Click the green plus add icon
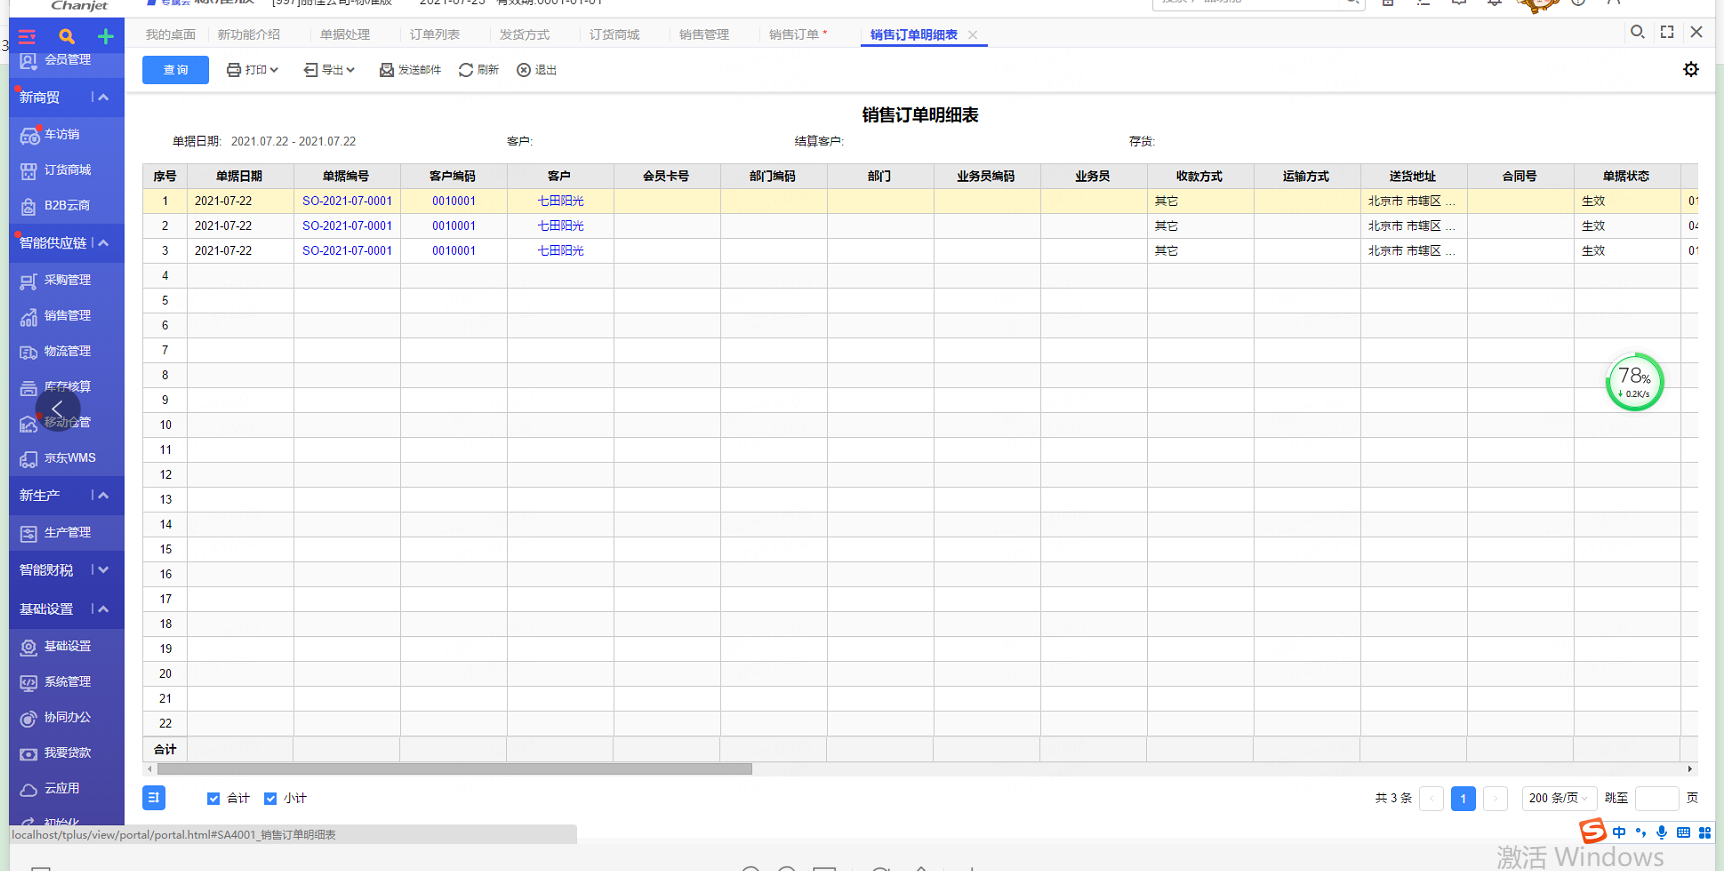Screen dimensions: 1724x871 pos(105,37)
